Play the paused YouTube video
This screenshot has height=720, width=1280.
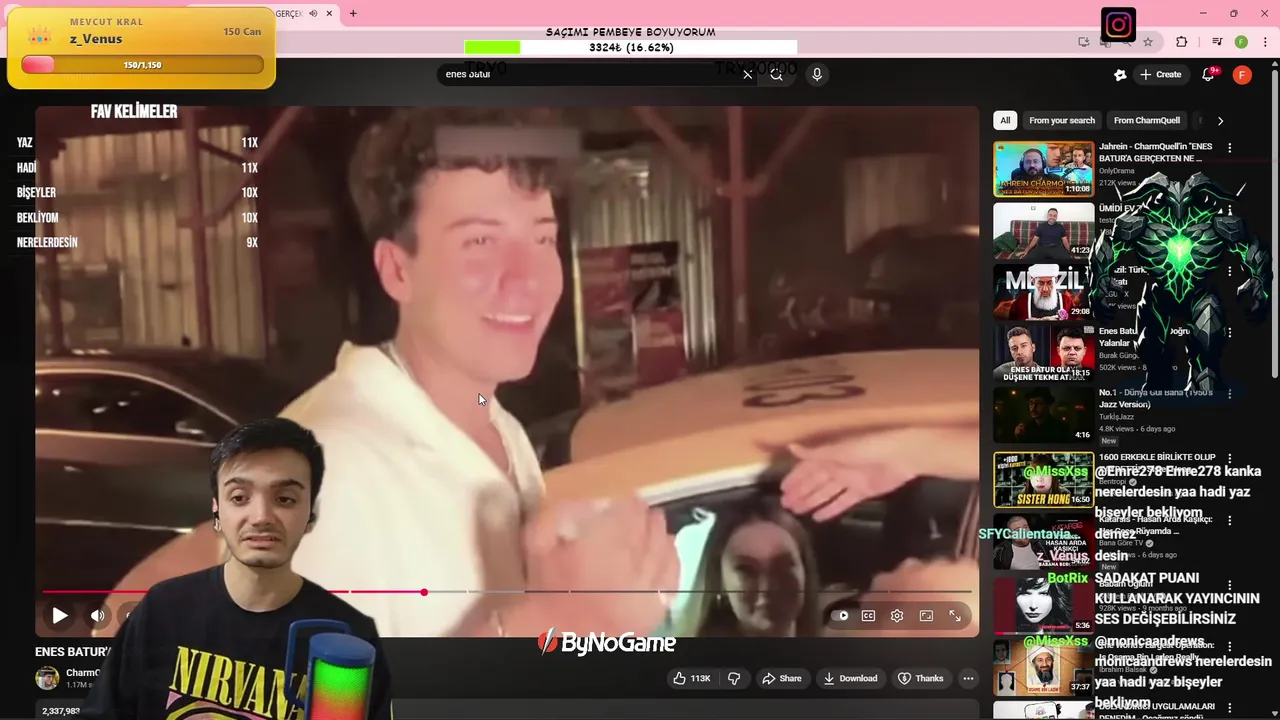tap(60, 615)
